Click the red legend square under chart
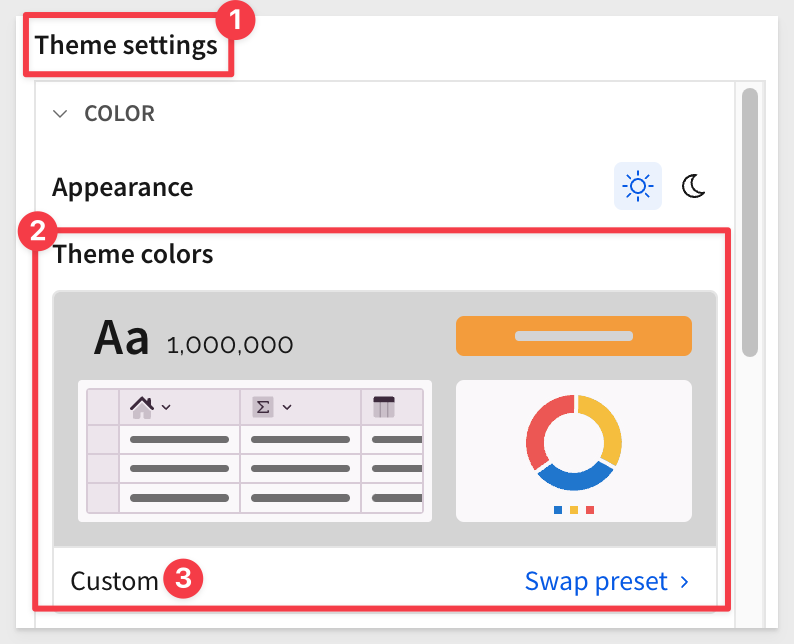The height and width of the screenshot is (644, 794). [x=590, y=510]
